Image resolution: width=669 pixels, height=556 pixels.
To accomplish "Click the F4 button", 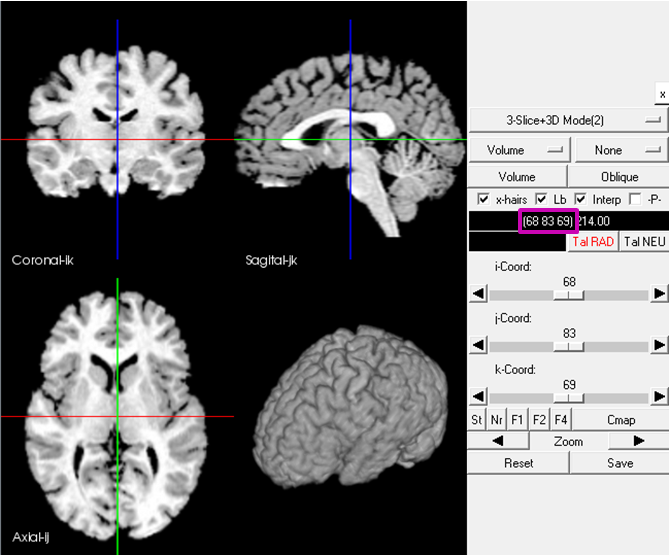I will 561,420.
